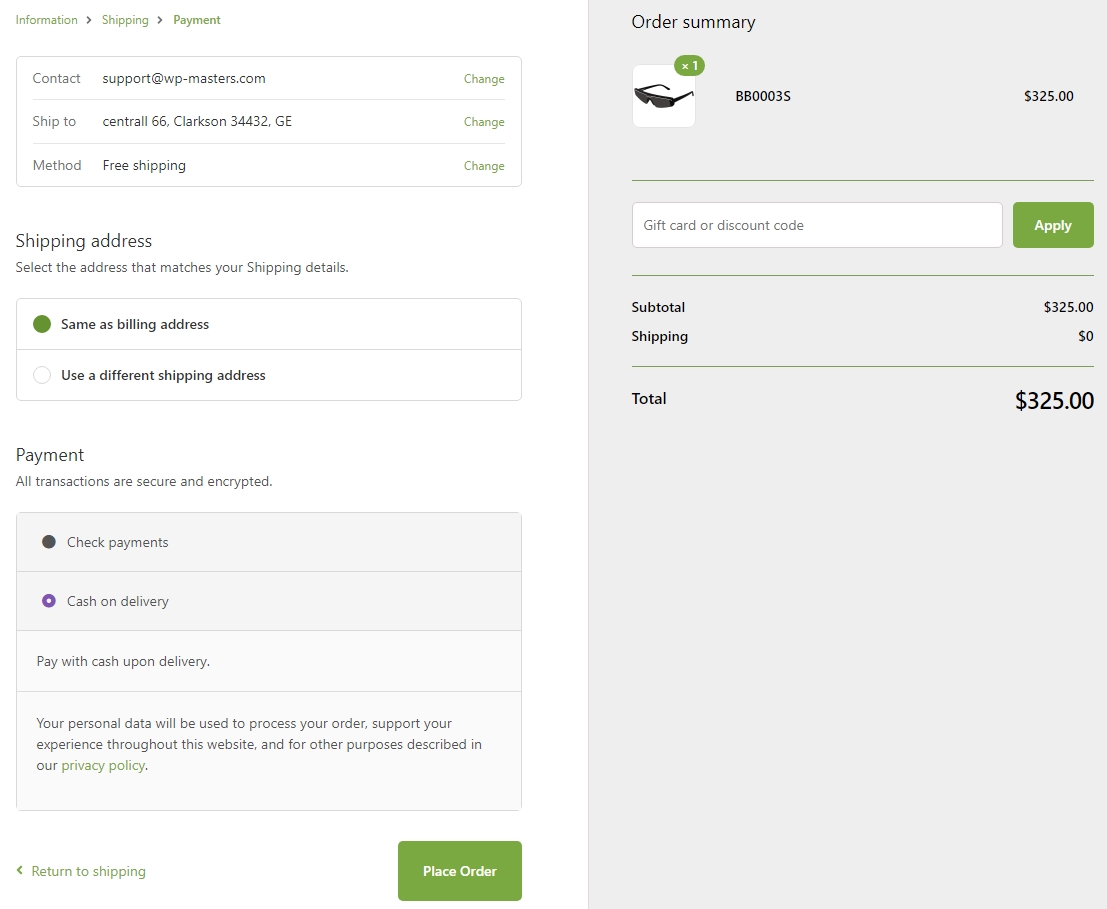The image size is (1107, 909).
Task: Click the Subtotal amount $325.00
Action: click(1068, 307)
